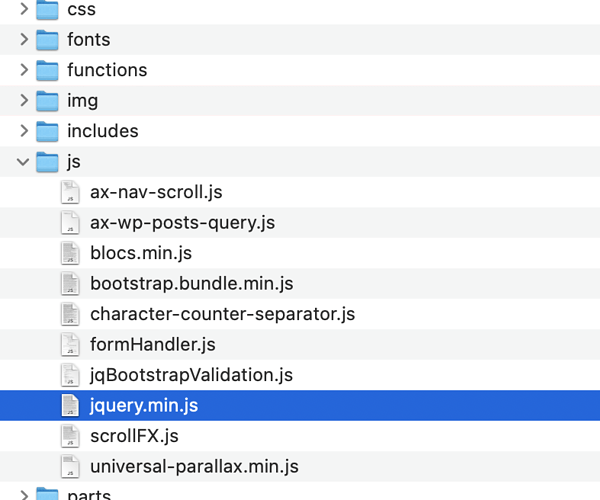
Task: Click the blocs.min.js file icon
Action: (69, 253)
